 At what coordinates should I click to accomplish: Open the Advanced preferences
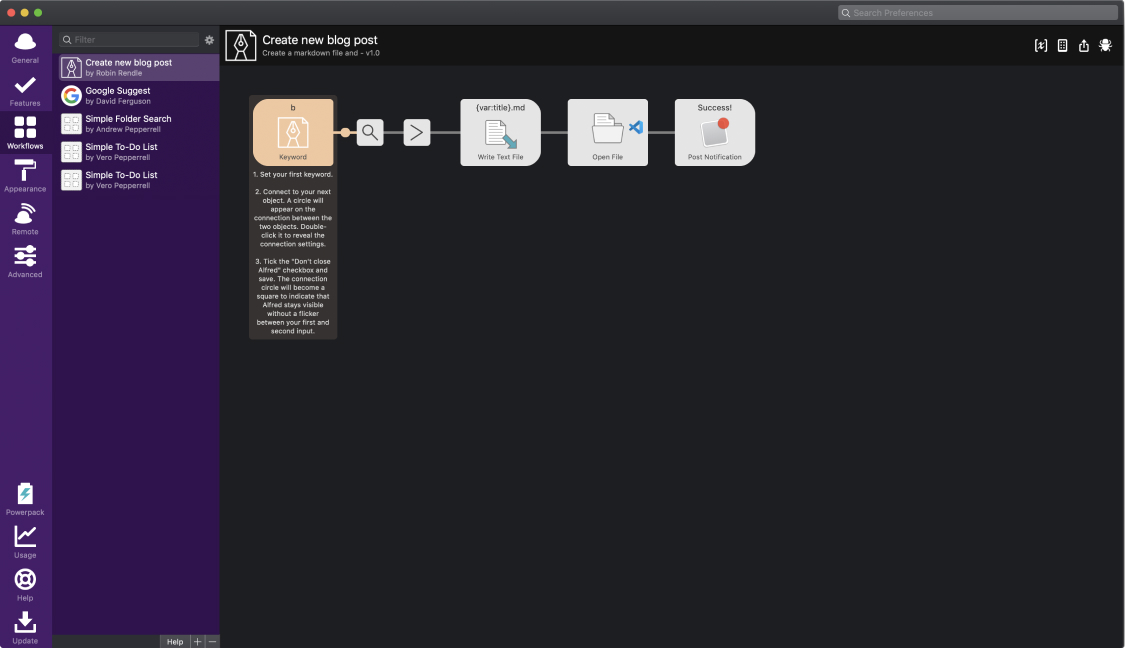pyautogui.click(x=25, y=262)
